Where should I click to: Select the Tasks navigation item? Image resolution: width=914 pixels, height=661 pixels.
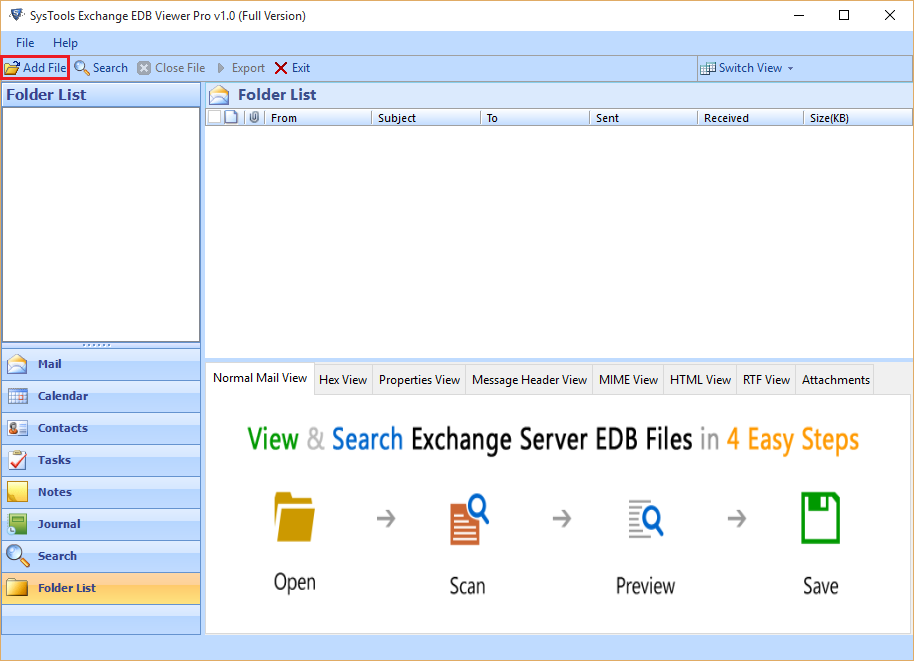pyautogui.click(x=101, y=460)
